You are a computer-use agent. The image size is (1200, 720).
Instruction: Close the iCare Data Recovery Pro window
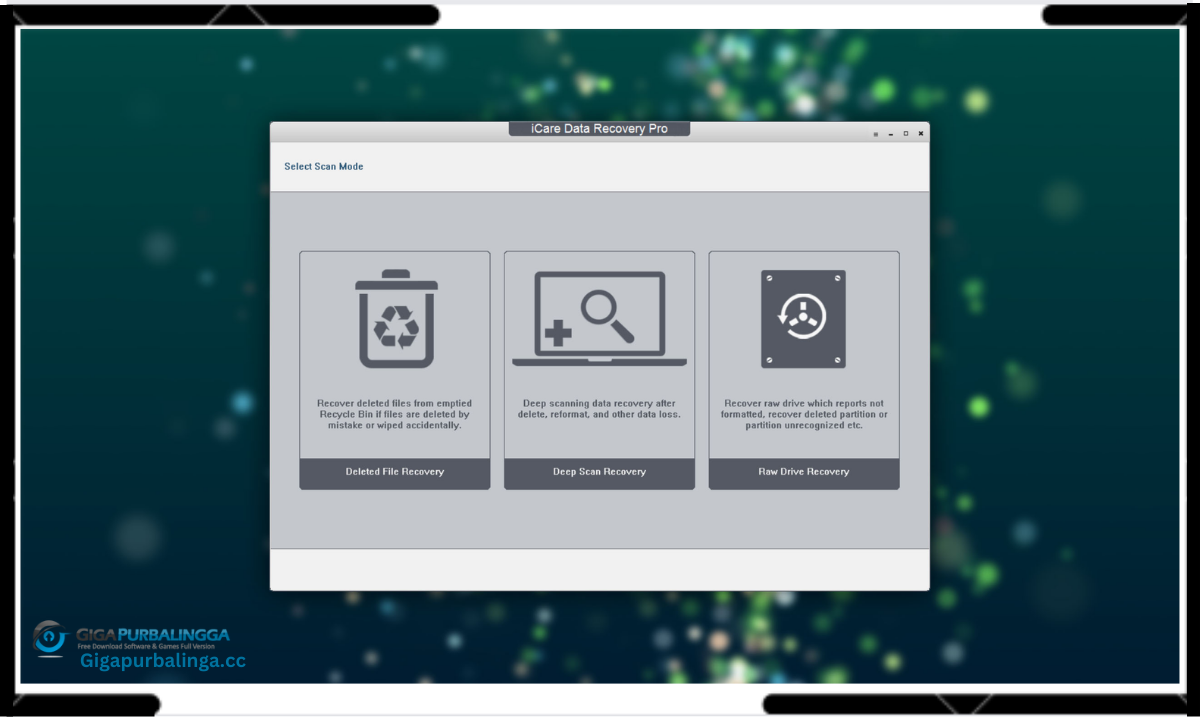pyautogui.click(x=921, y=134)
